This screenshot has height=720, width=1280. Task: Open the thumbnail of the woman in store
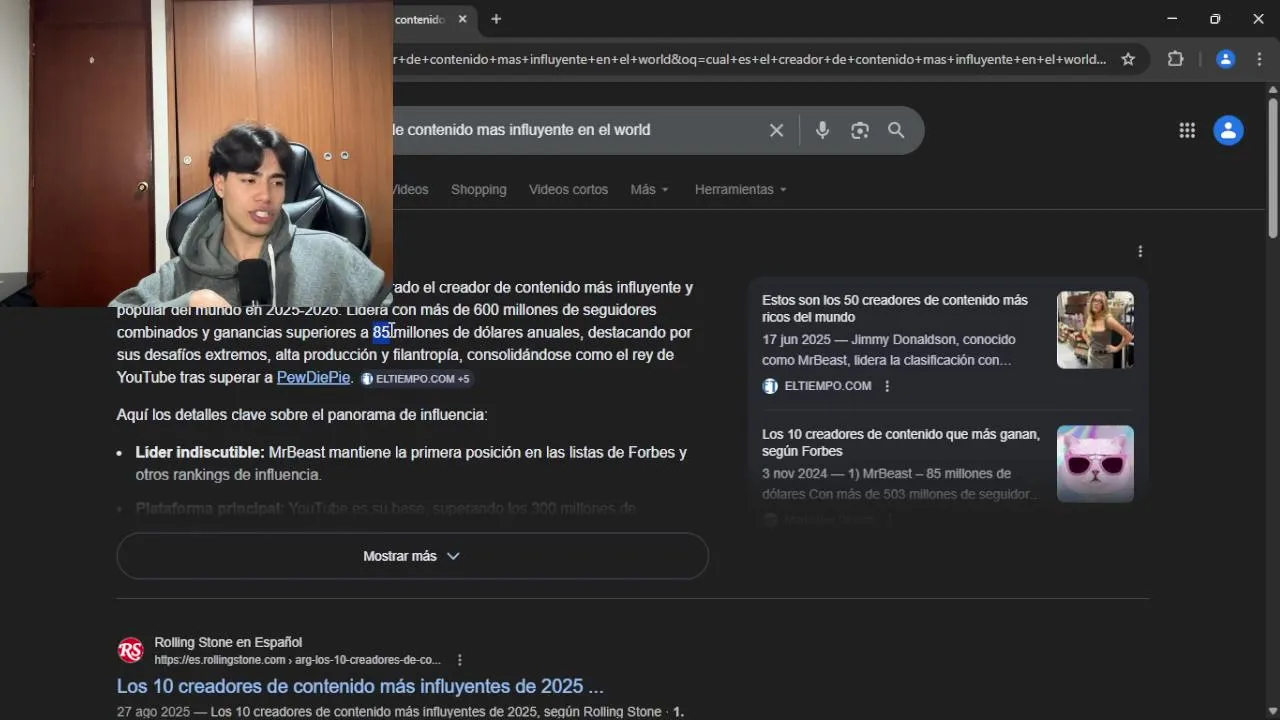click(1095, 330)
